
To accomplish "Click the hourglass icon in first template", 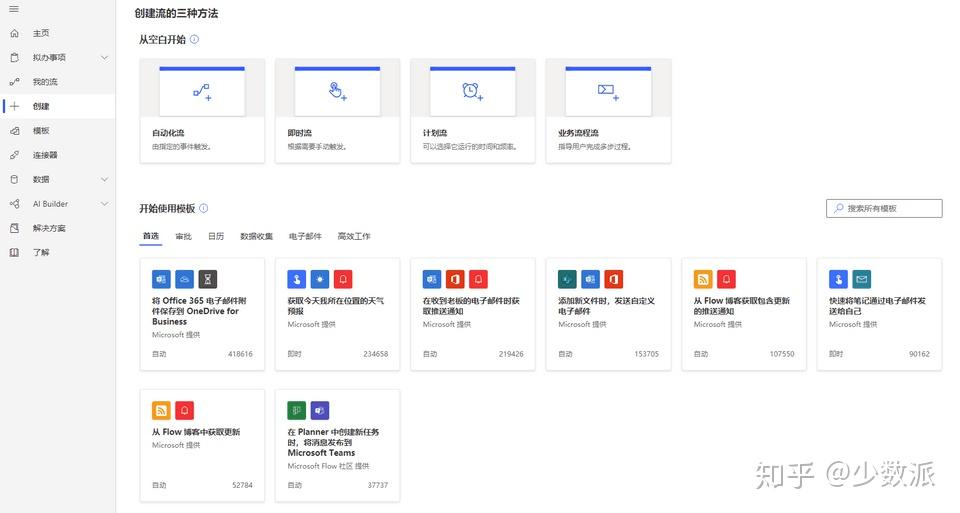I will click(x=208, y=279).
